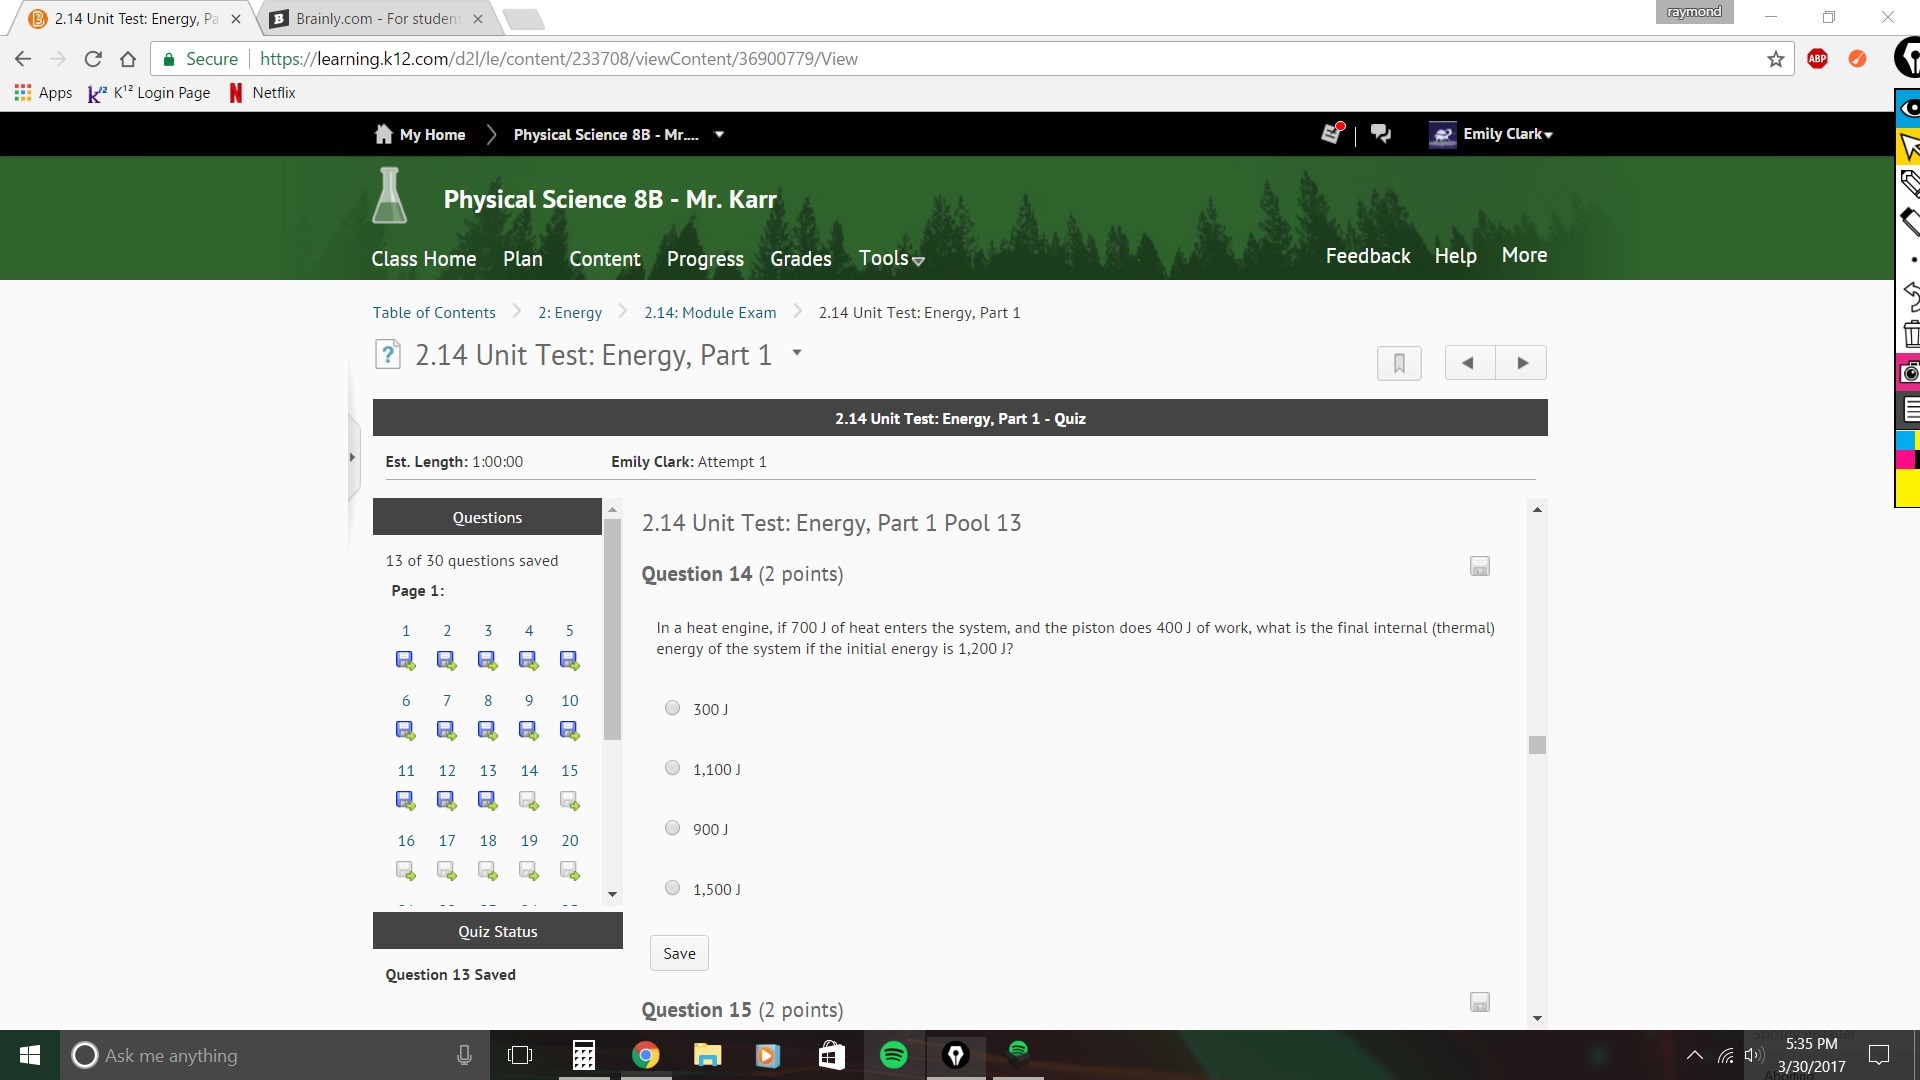This screenshot has width=1920, height=1080.
Task: Open the Table of Contents breadcrumb link
Action: pos(434,313)
